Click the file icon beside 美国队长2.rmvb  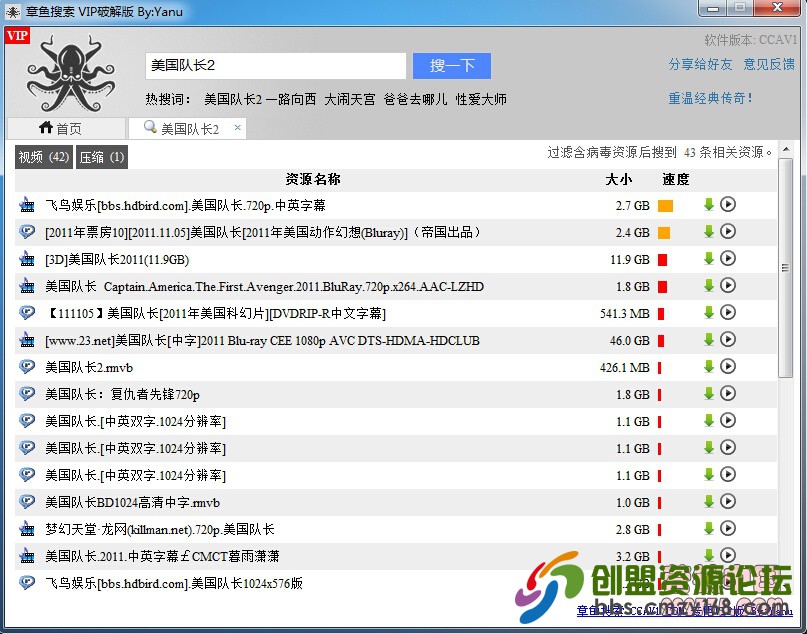click(x=27, y=367)
